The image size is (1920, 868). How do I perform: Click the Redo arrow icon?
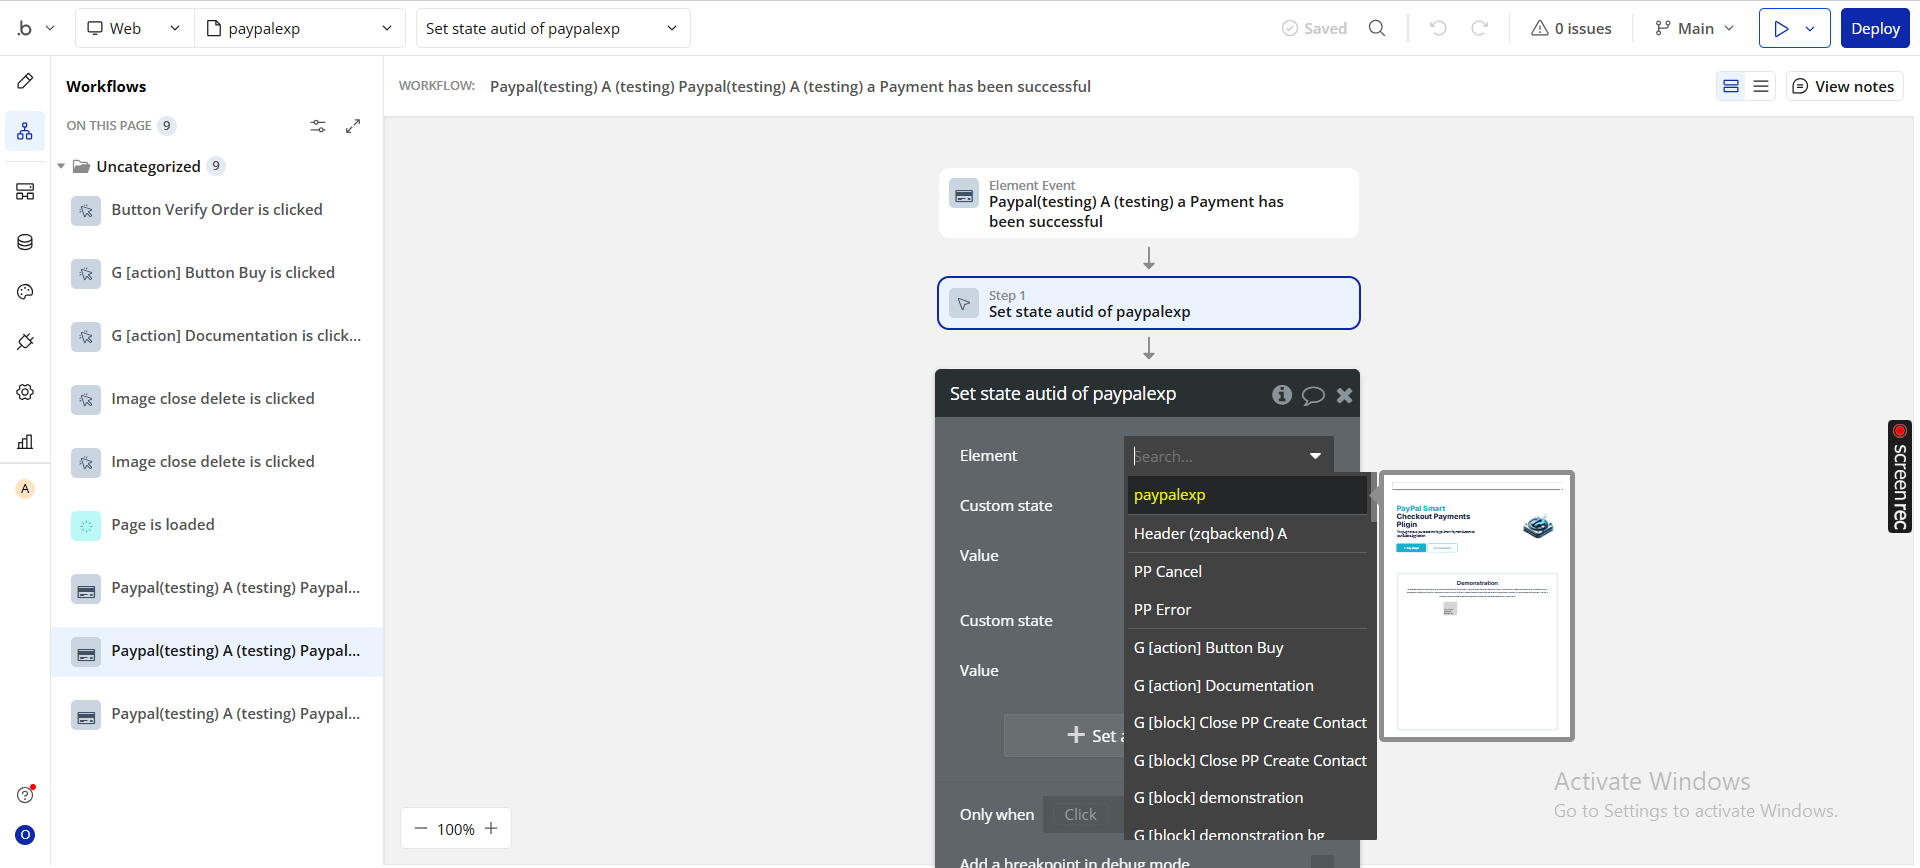click(1480, 28)
